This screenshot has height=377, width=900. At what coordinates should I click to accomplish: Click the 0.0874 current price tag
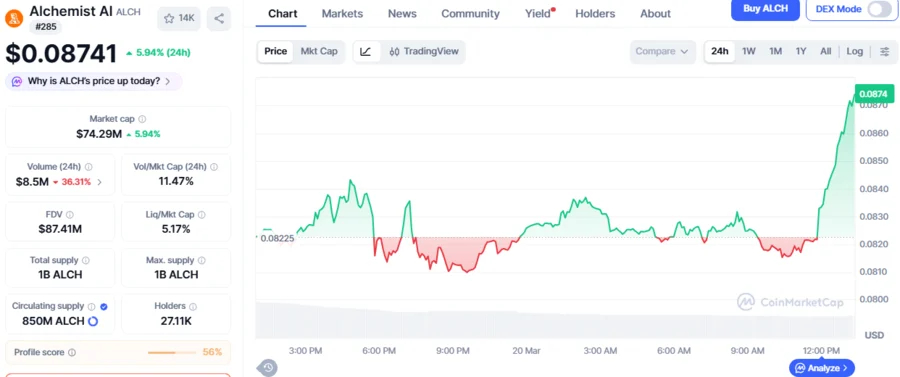click(874, 93)
